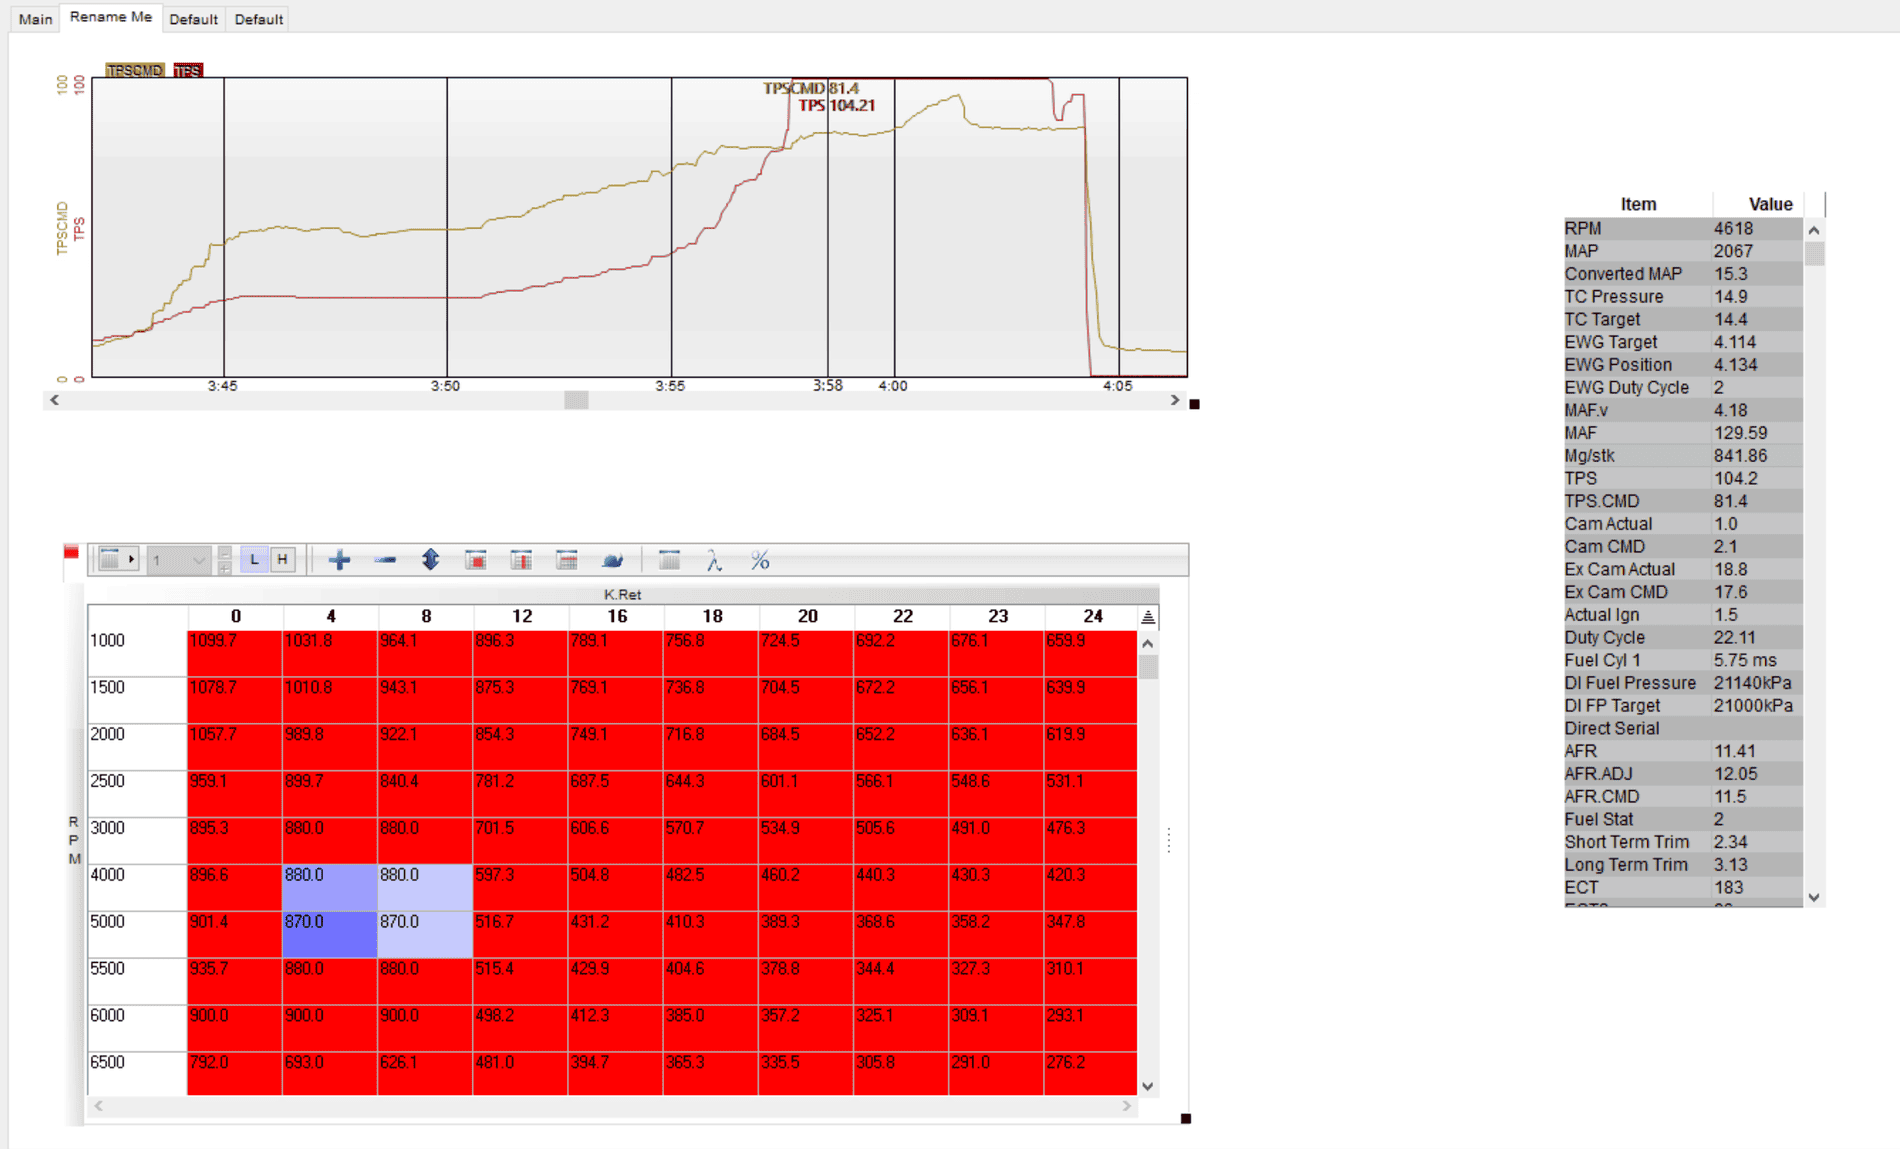Image resolution: width=1900 pixels, height=1149 pixels.
Task: Select the Rename Me tab
Action: pyautogui.click(x=111, y=17)
